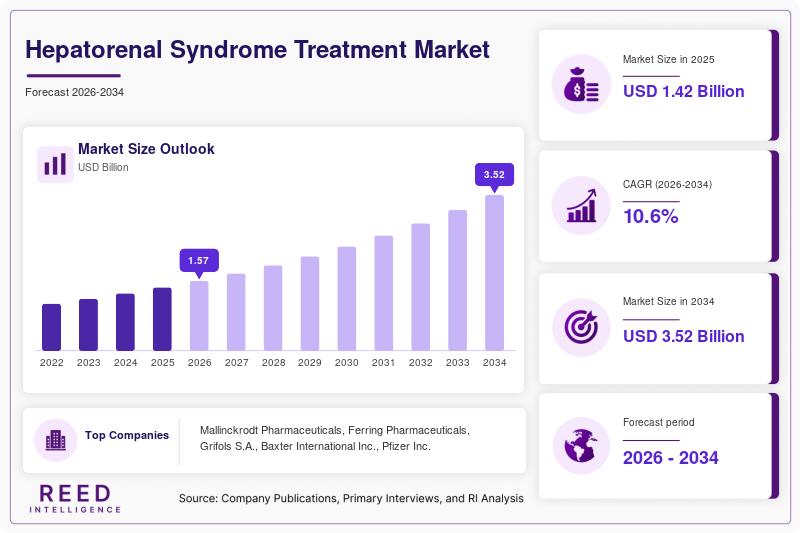Select the 2028 bar in the chart
Screen dimensions: 800x533
(273, 308)
